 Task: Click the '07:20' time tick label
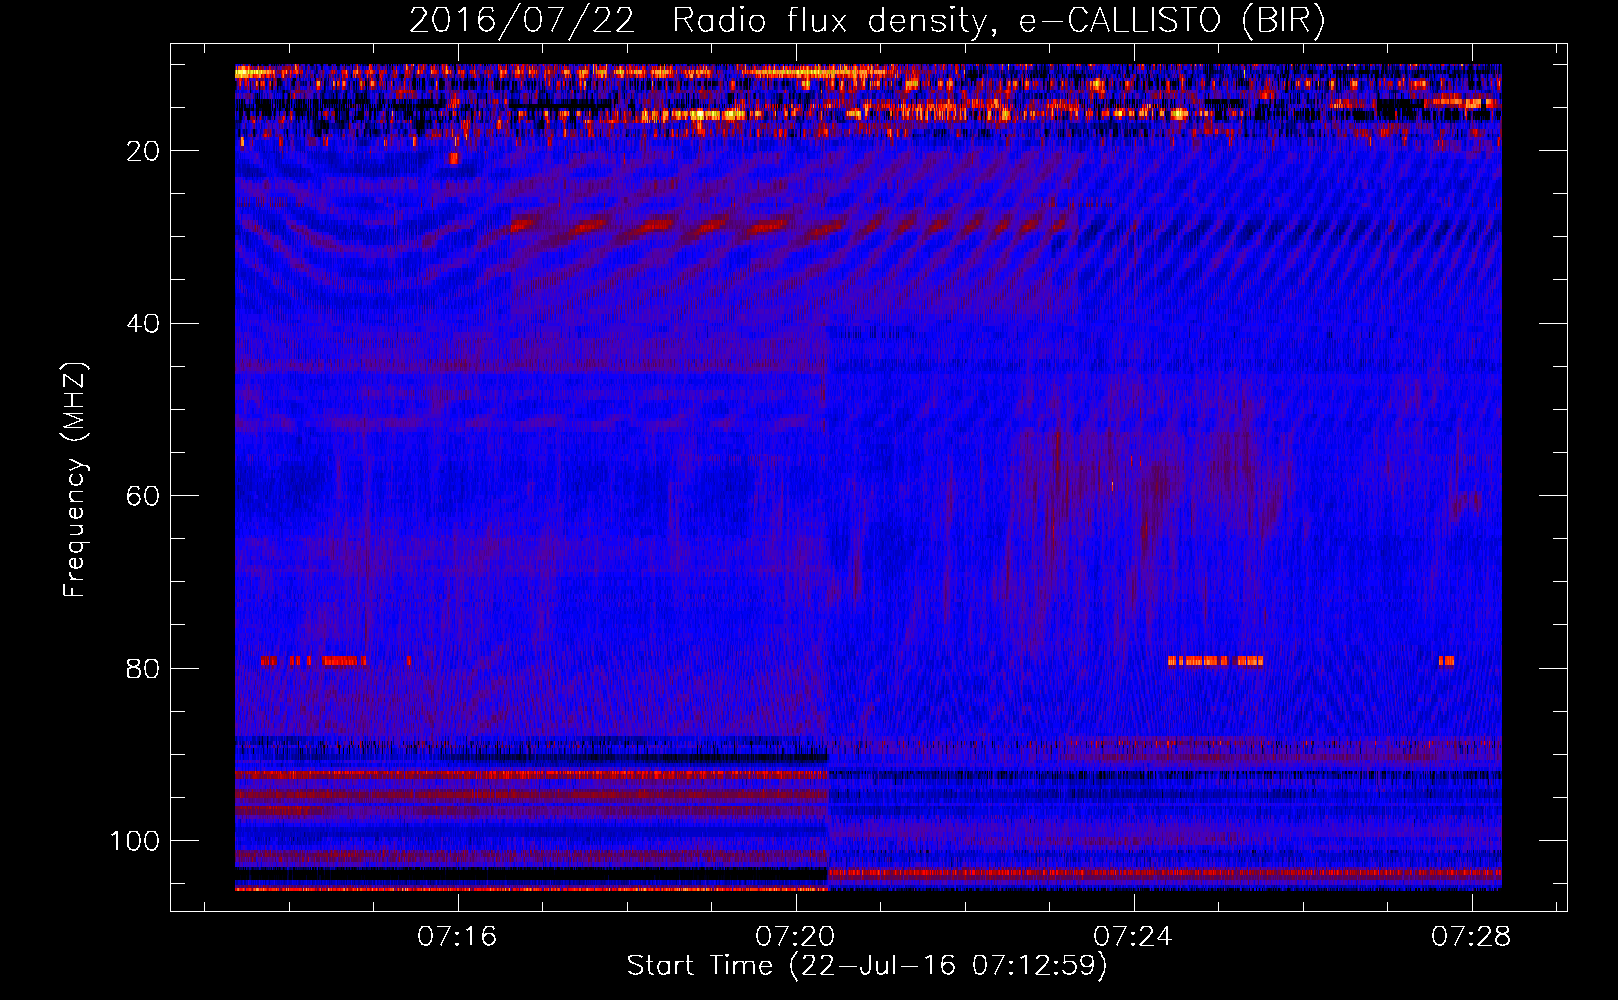pyautogui.click(x=795, y=937)
